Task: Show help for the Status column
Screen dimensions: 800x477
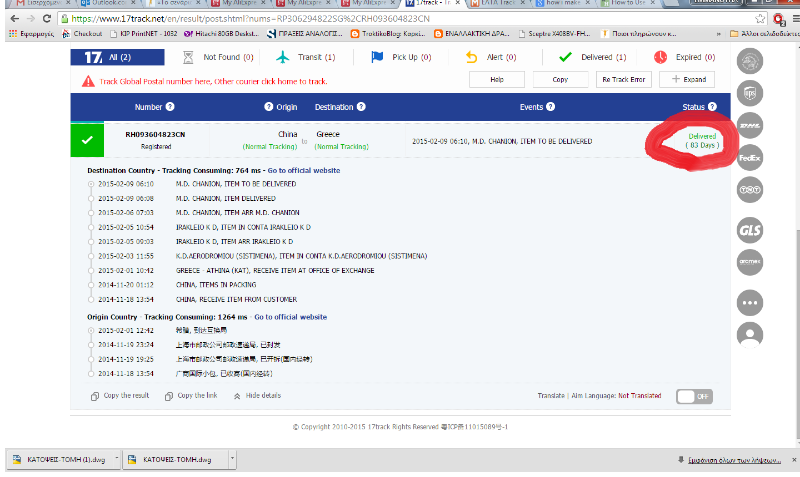Action: pyautogui.click(x=712, y=107)
